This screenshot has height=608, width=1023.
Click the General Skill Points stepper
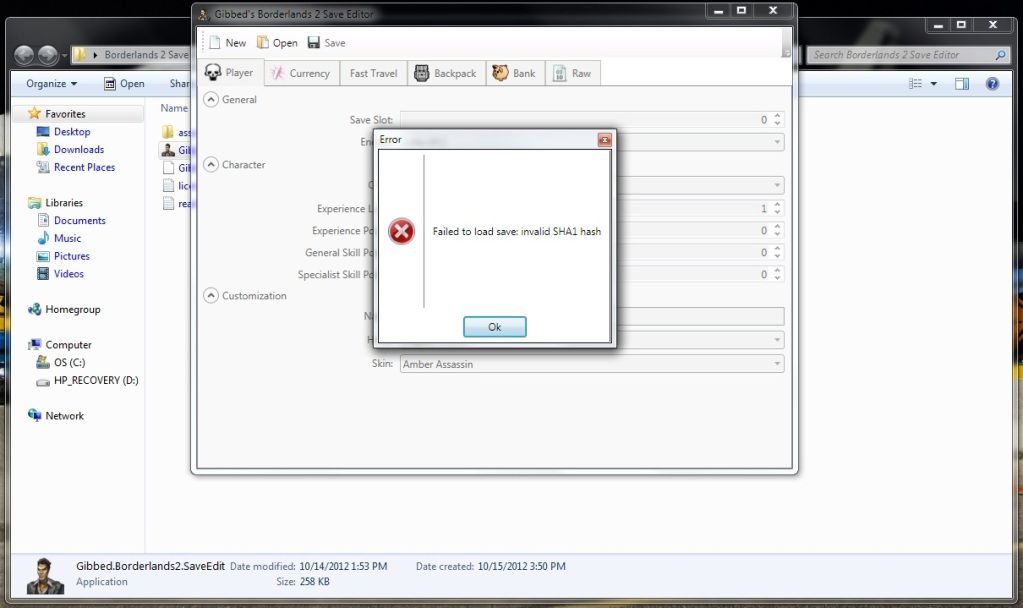(x=777, y=252)
